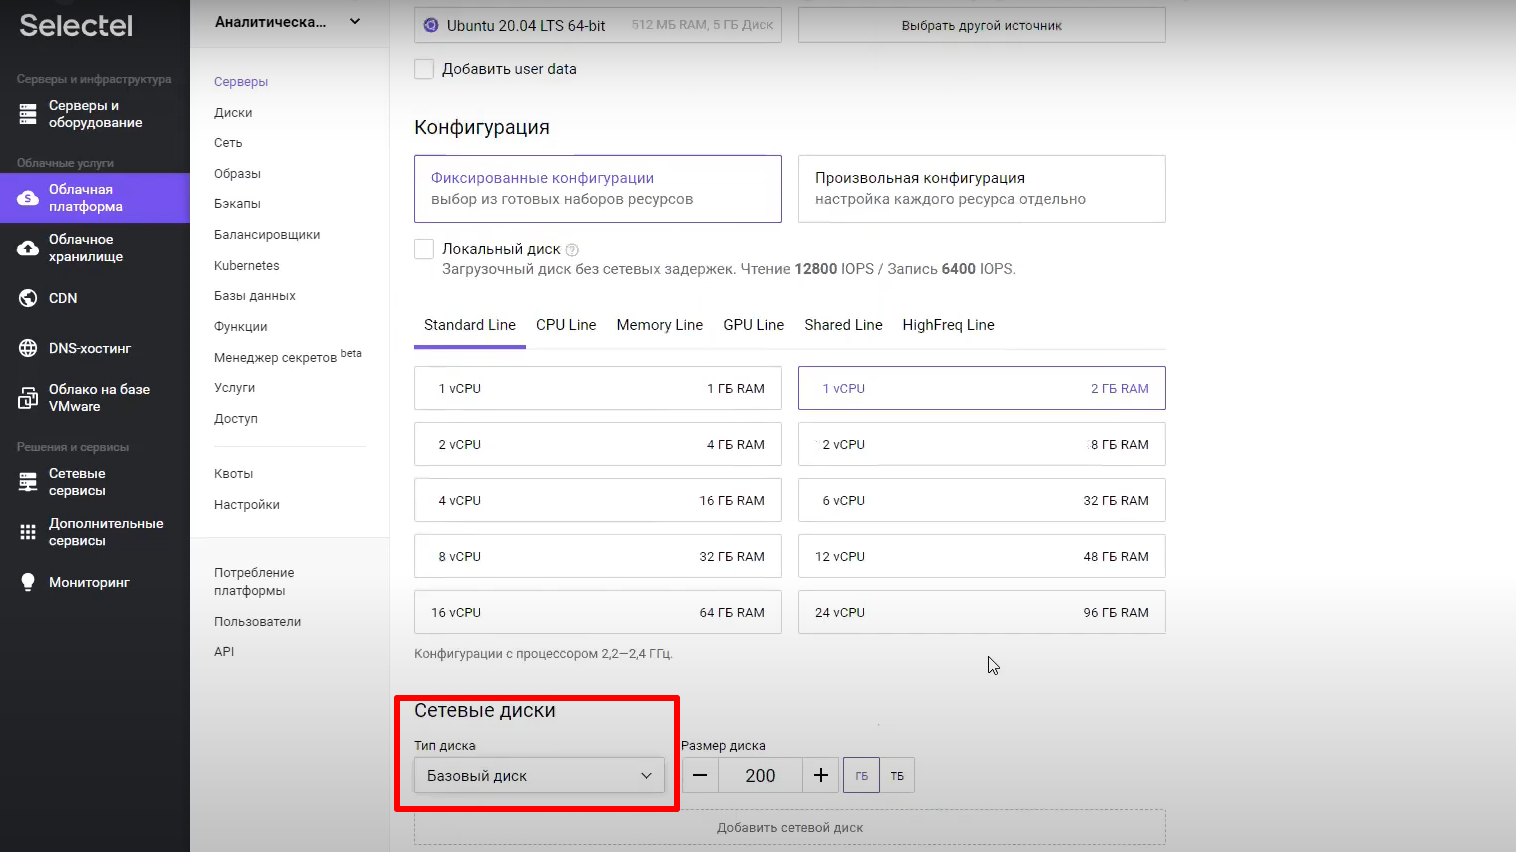The width and height of the screenshot is (1516, 852).
Task: Switch disk size unit to ТБ
Action: (x=897, y=775)
